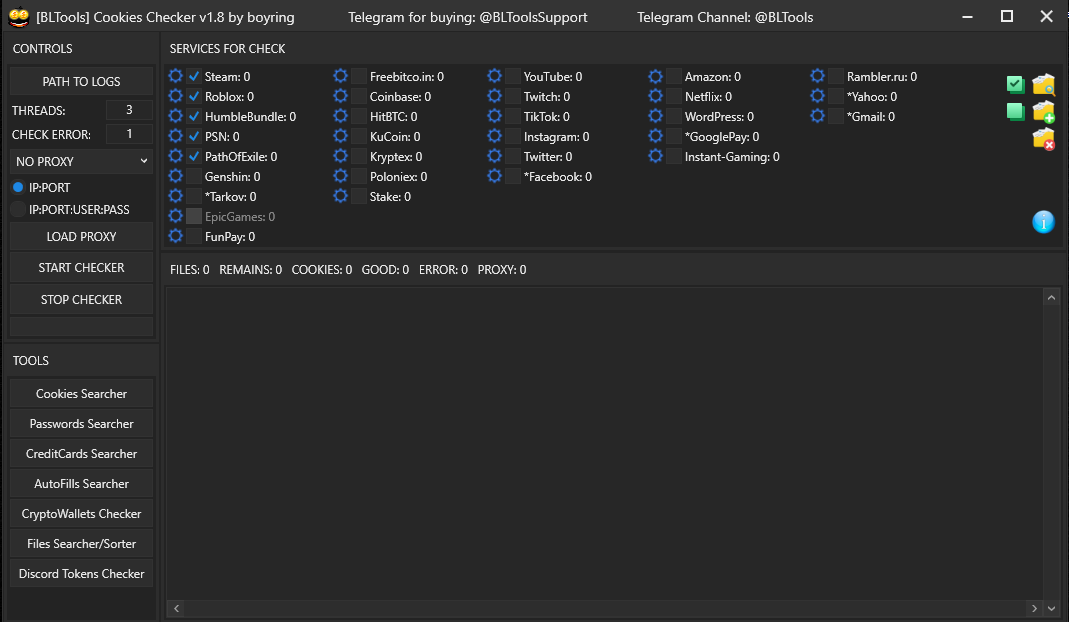The width and height of the screenshot is (1069, 622).
Task: Enable the WordPress checkbox
Action: point(674,117)
